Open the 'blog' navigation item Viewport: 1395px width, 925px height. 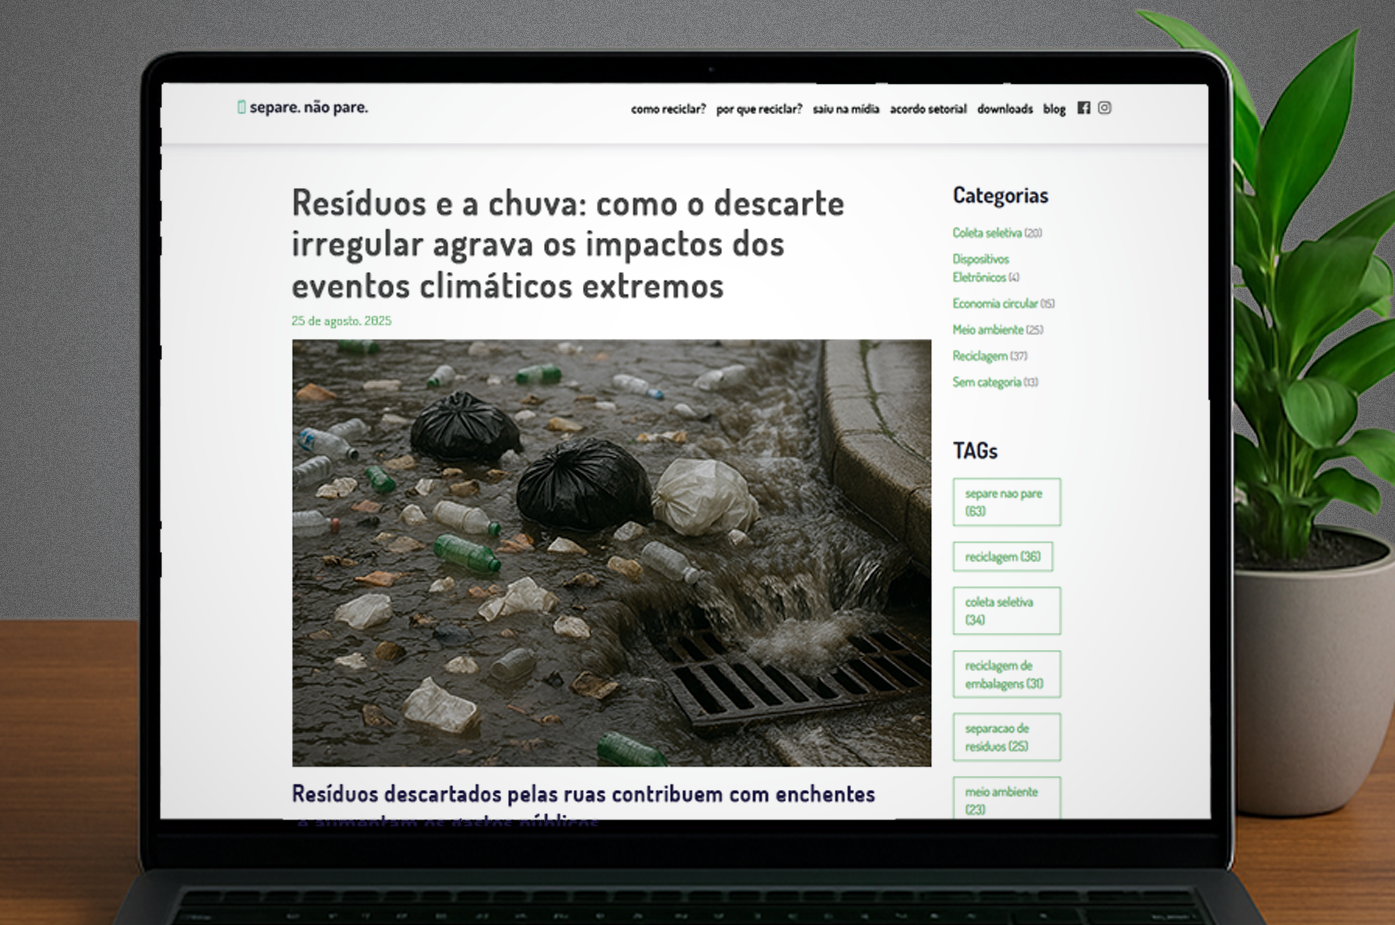(x=1054, y=109)
